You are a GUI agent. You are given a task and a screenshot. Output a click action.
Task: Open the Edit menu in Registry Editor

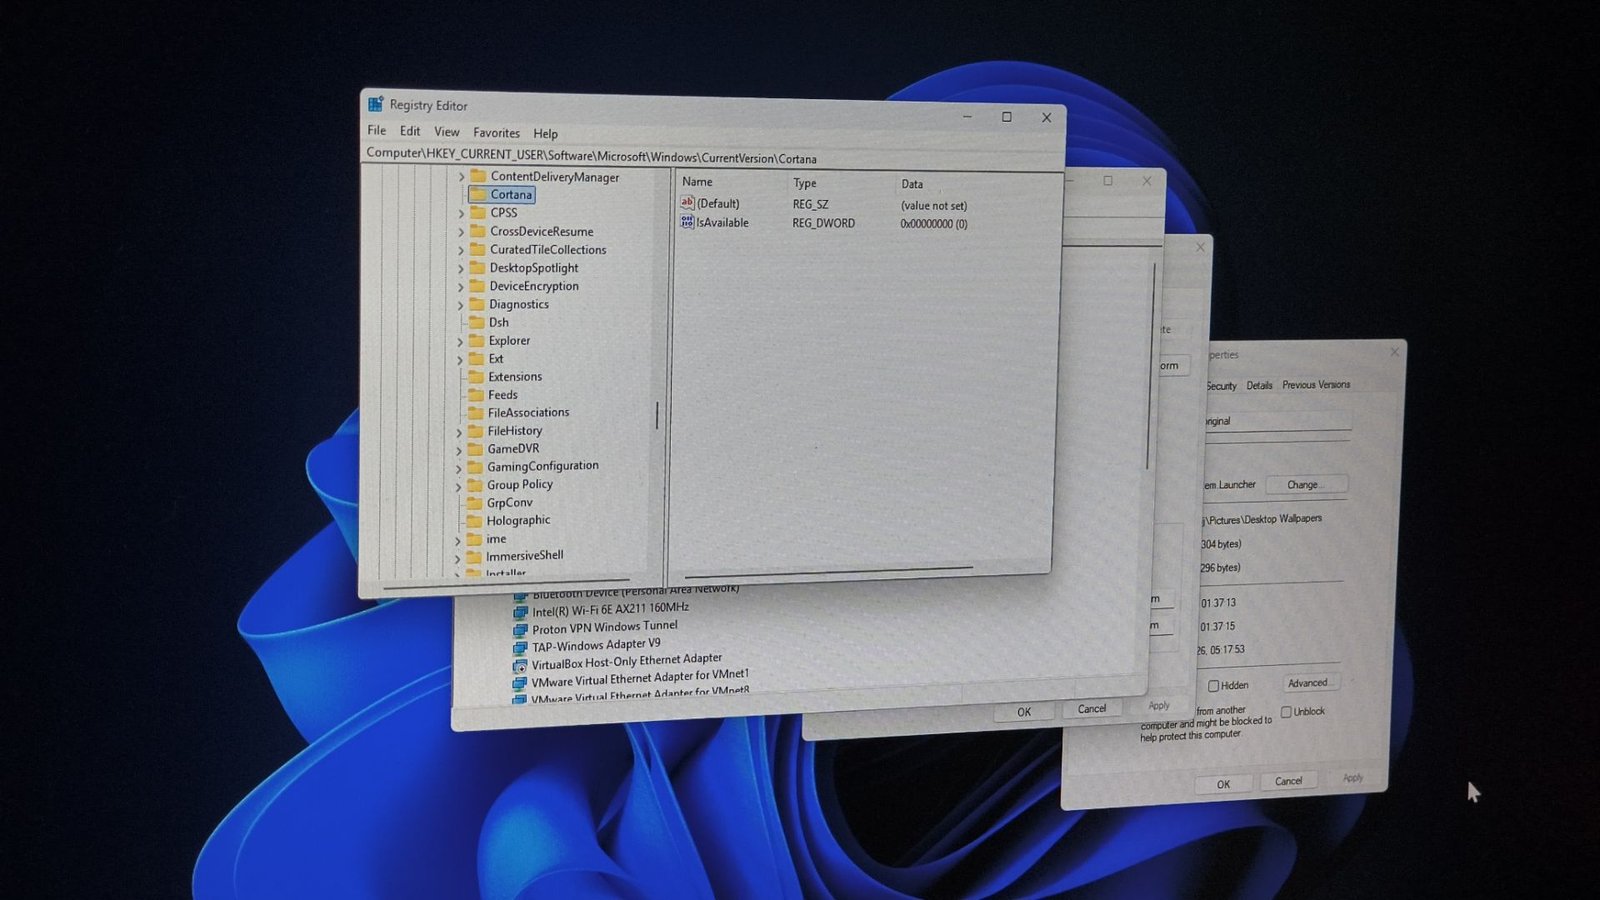tap(410, 131)
